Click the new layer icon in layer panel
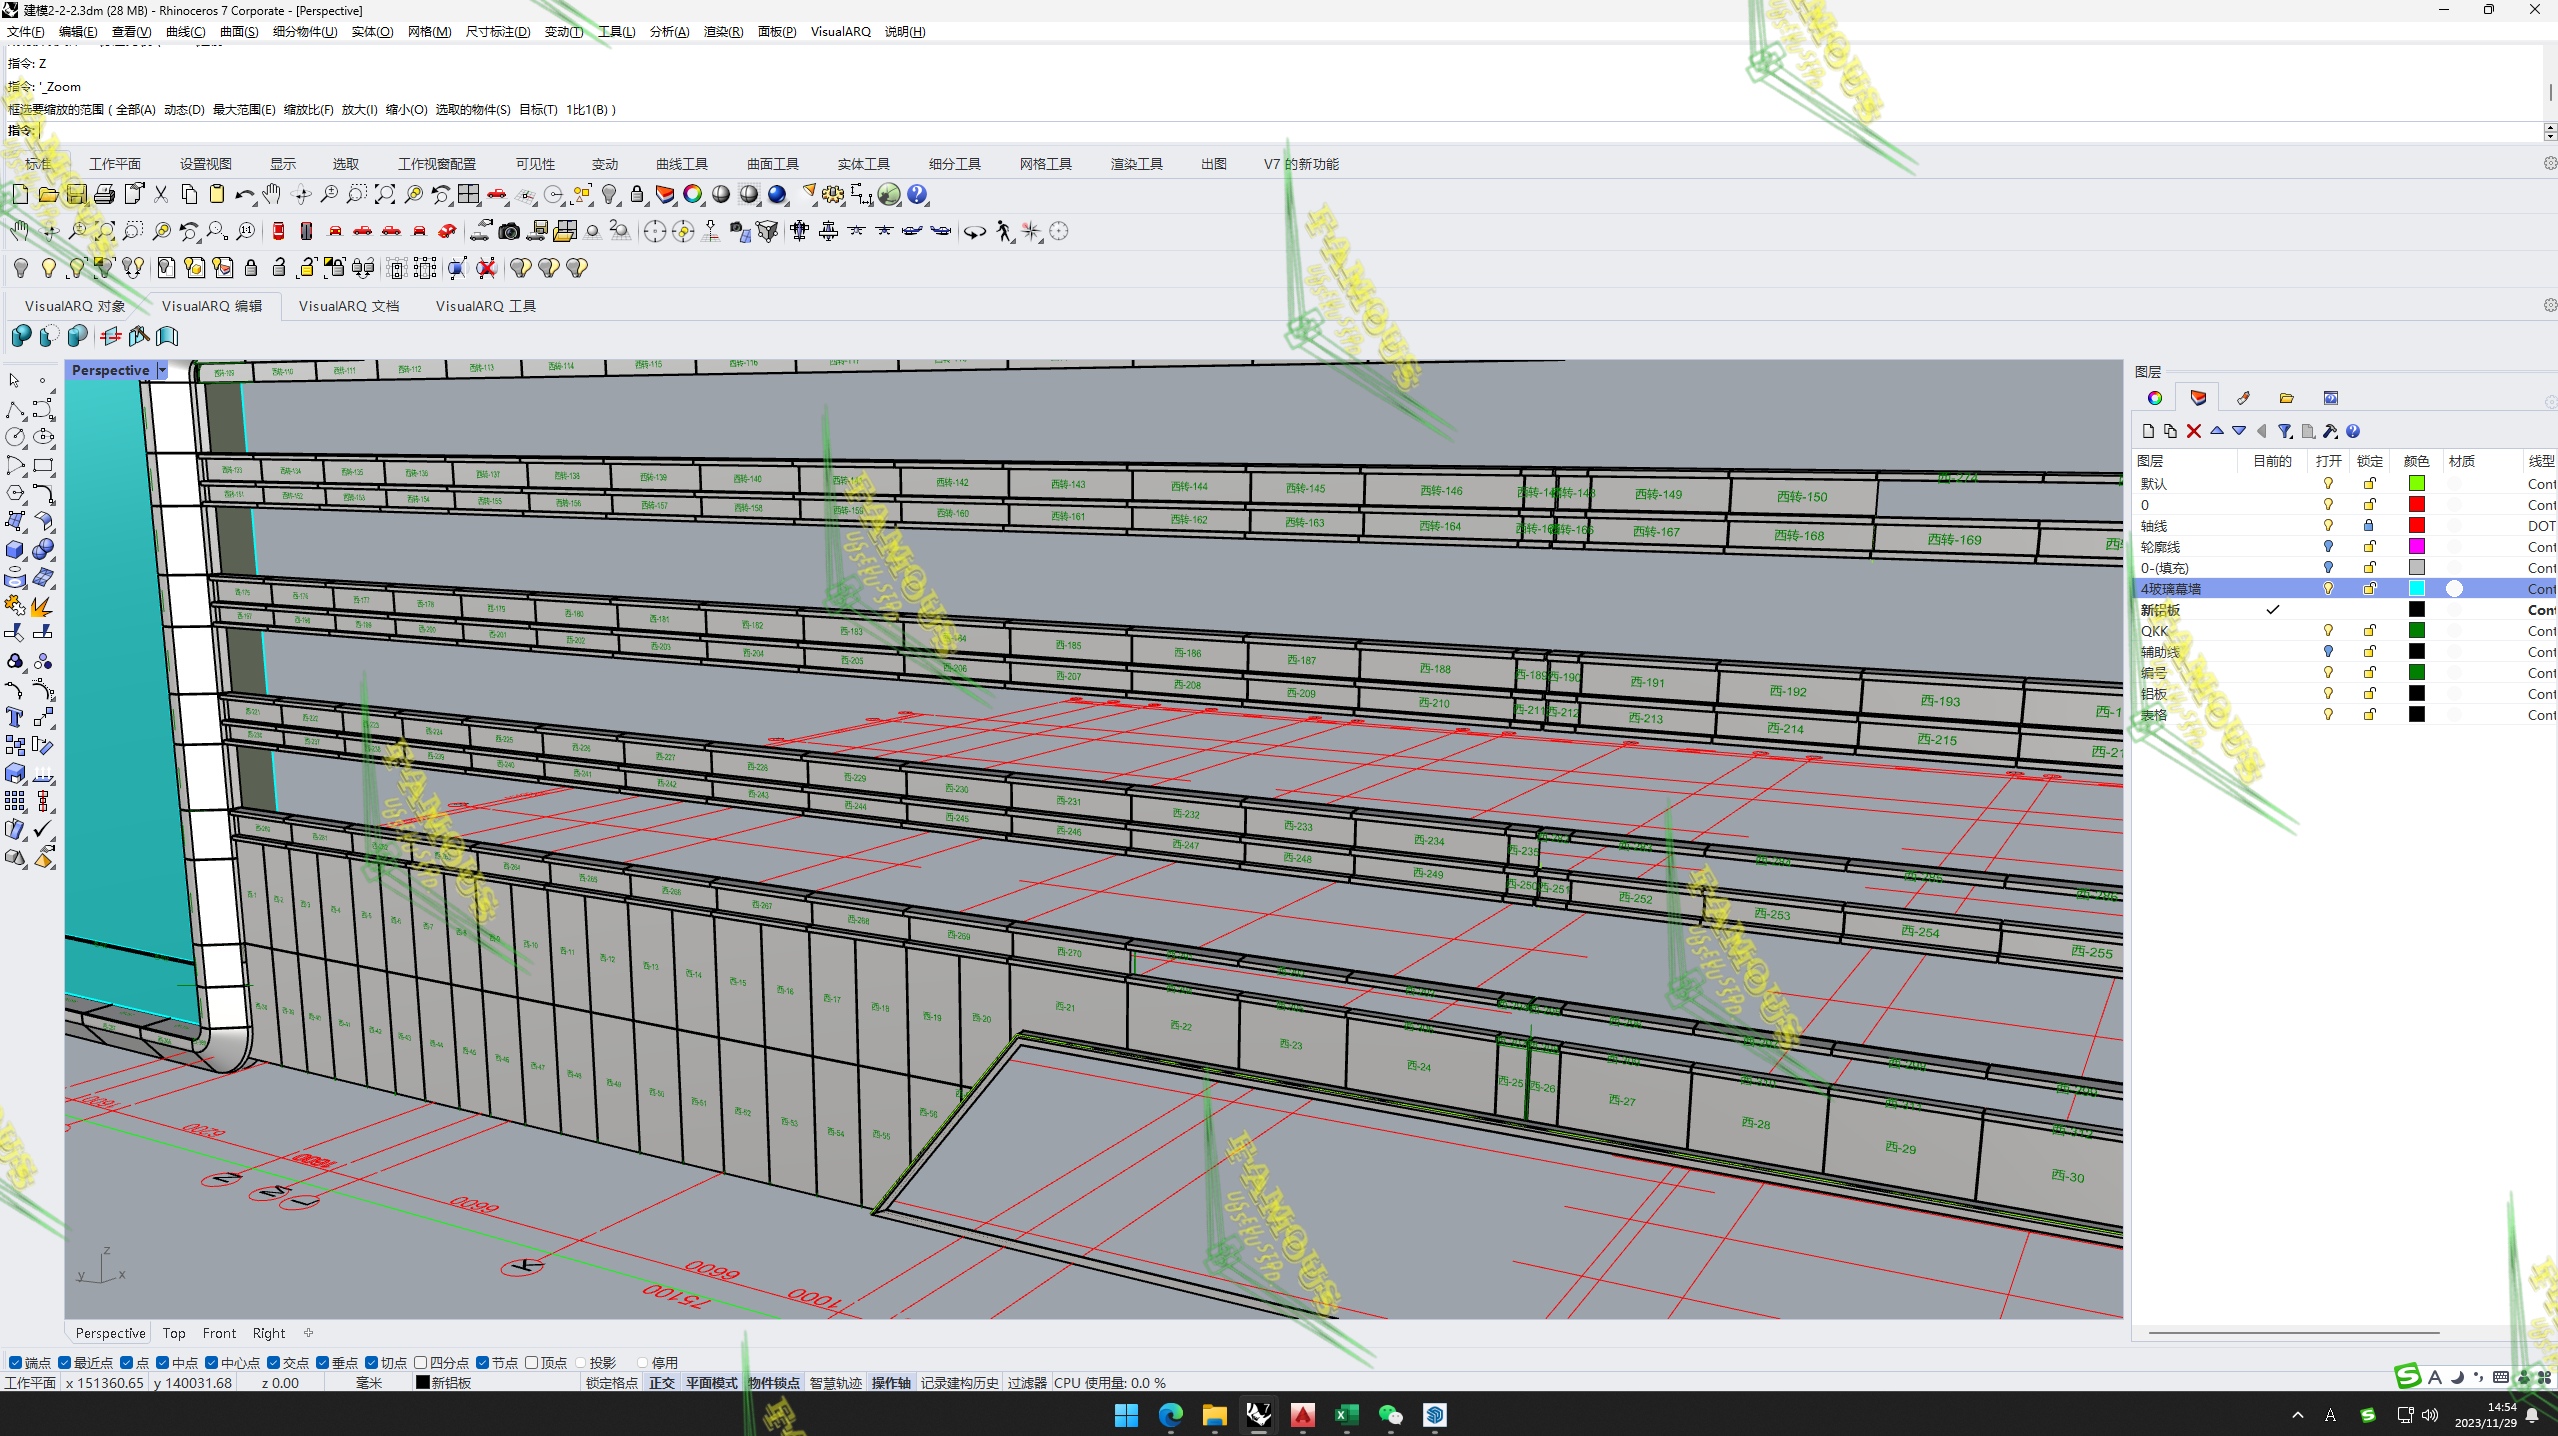Image resolution: width=2558 pixels, height=1436 pixels. (x=2148, y=431)
